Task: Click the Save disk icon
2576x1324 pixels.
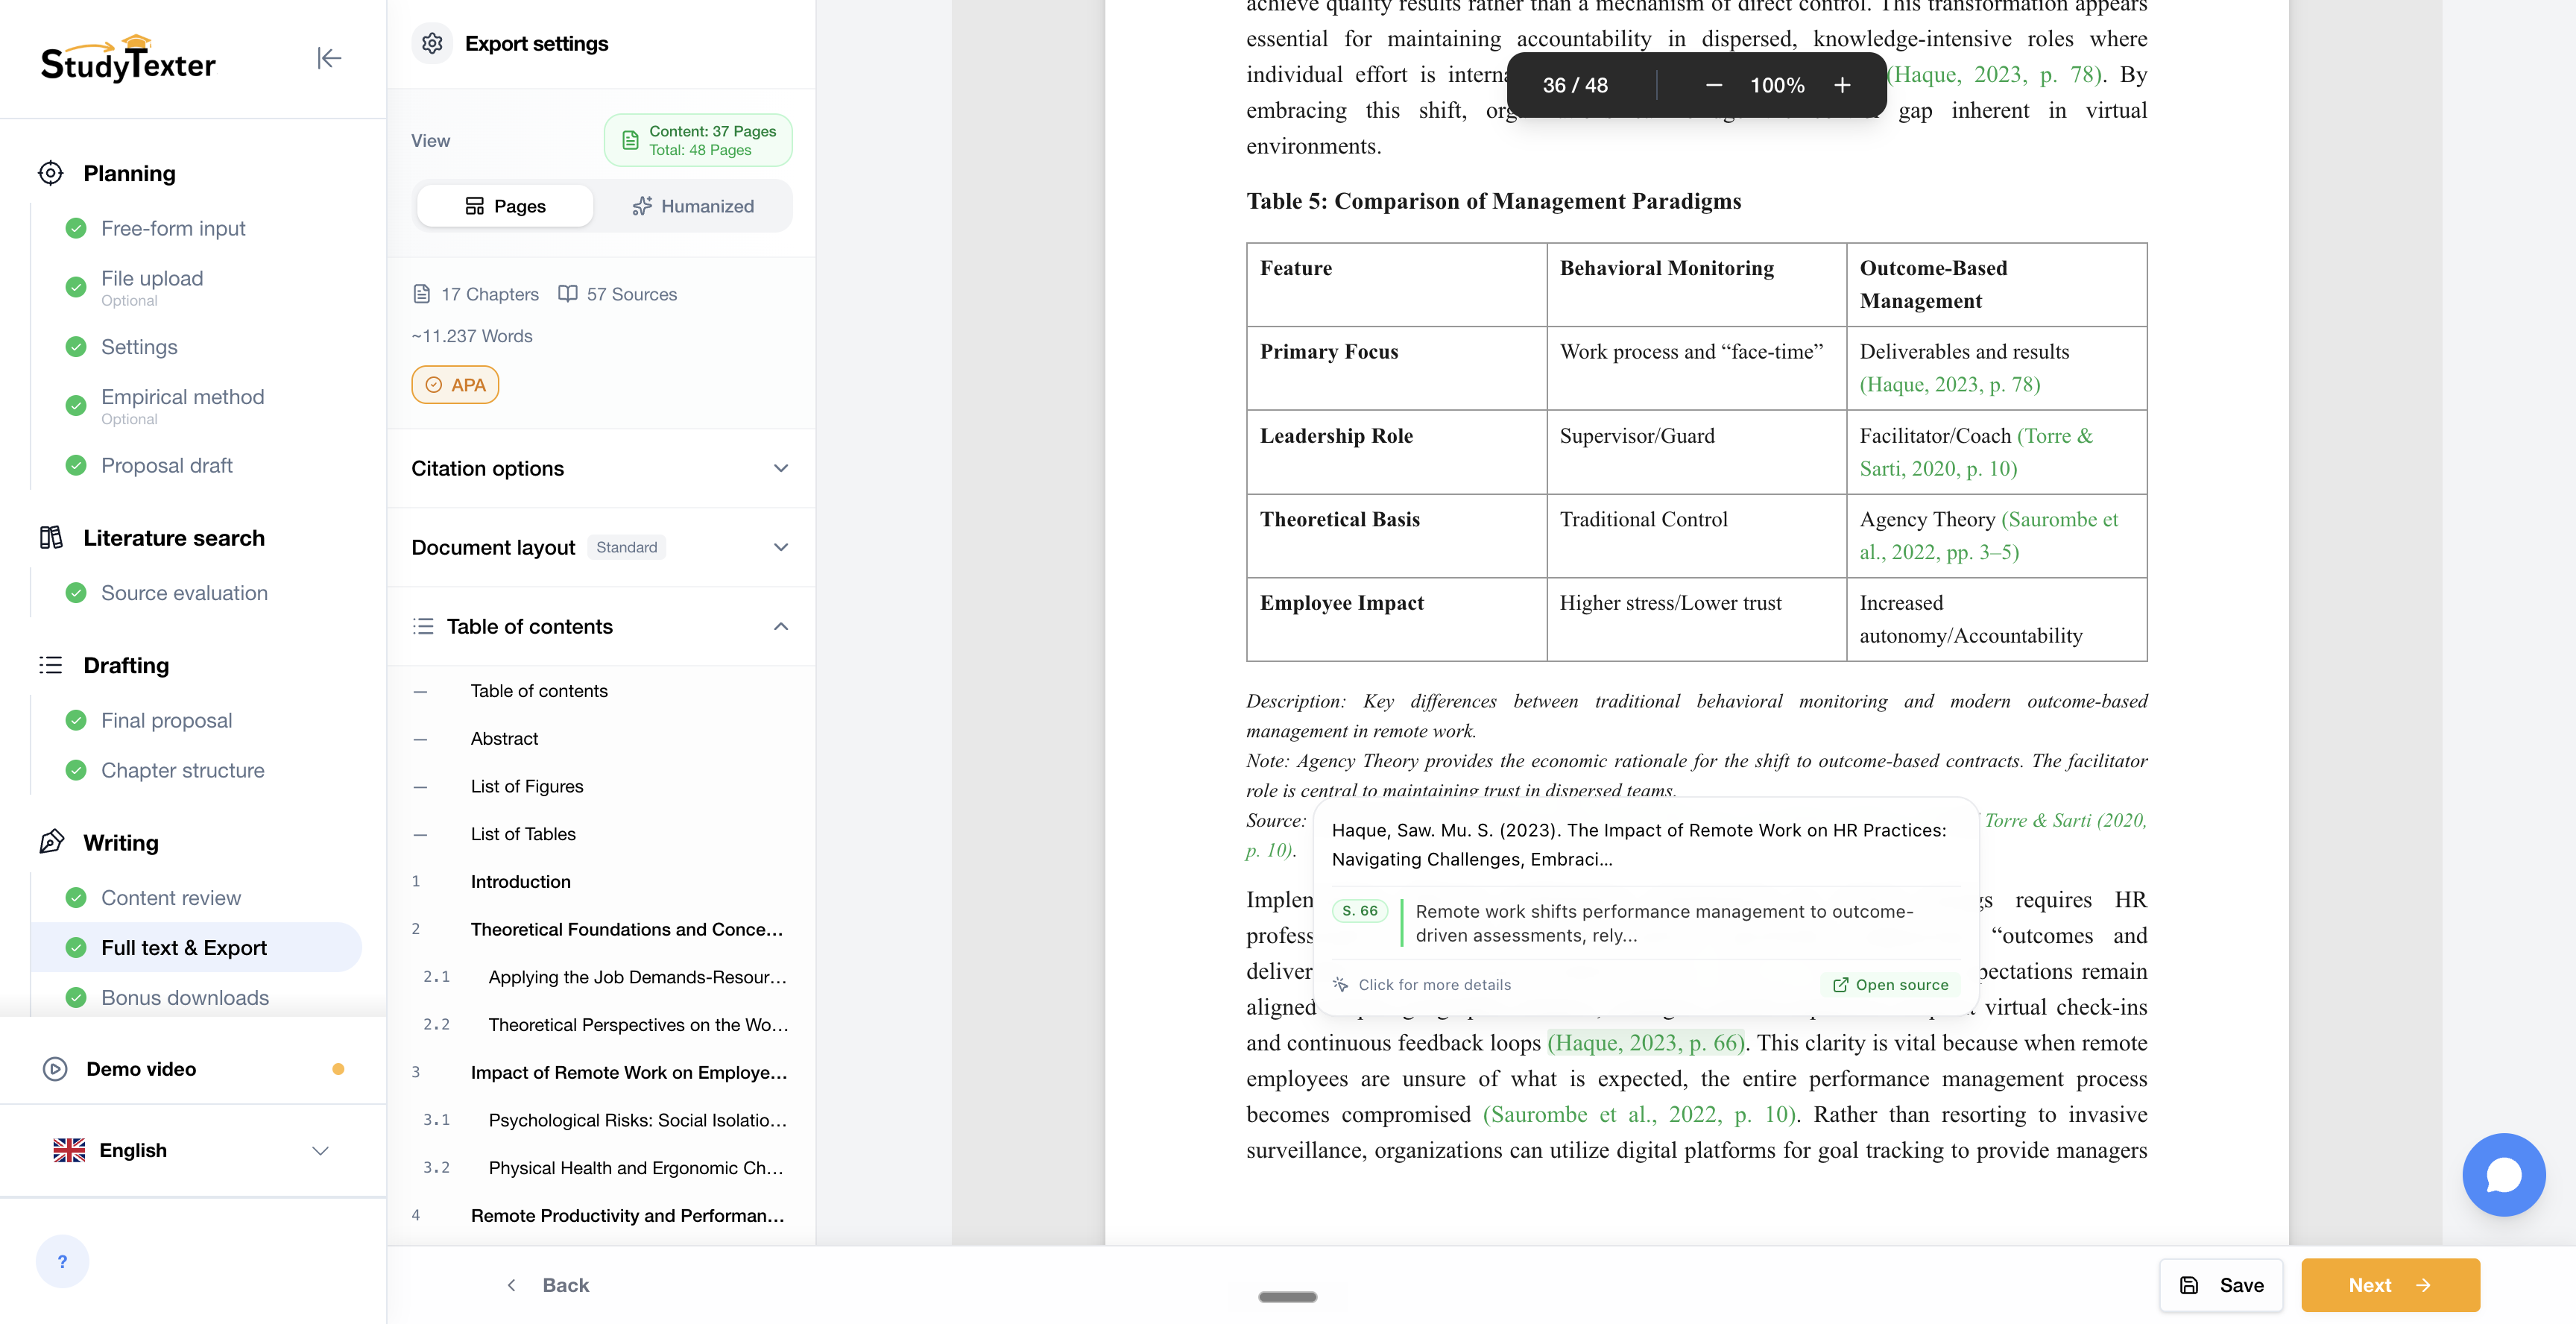Action: pyautogui.click(x=2189, y=1285)
